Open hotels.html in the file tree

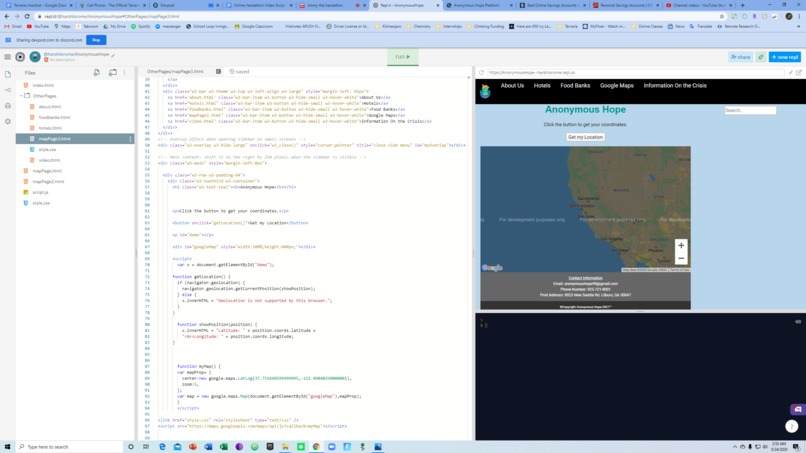(x=50, y=128)
